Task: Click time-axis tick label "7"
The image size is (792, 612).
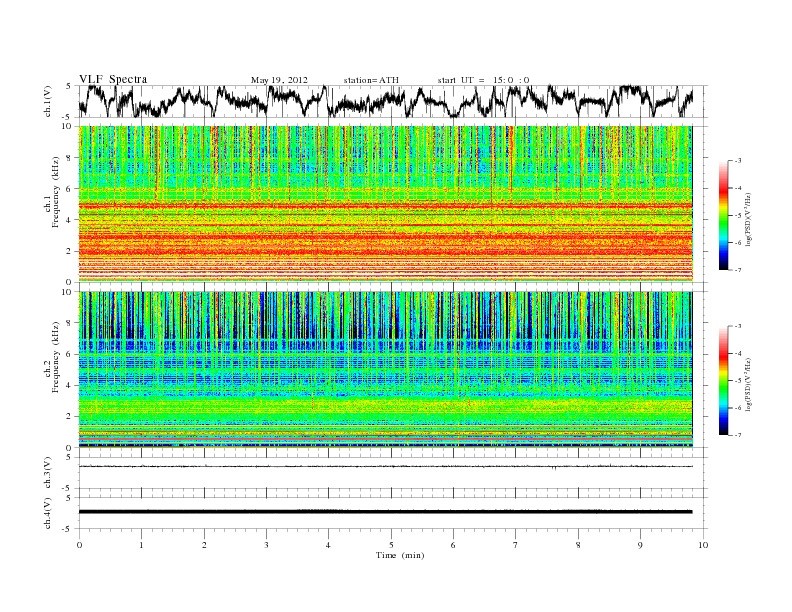Action: point(516,545)
